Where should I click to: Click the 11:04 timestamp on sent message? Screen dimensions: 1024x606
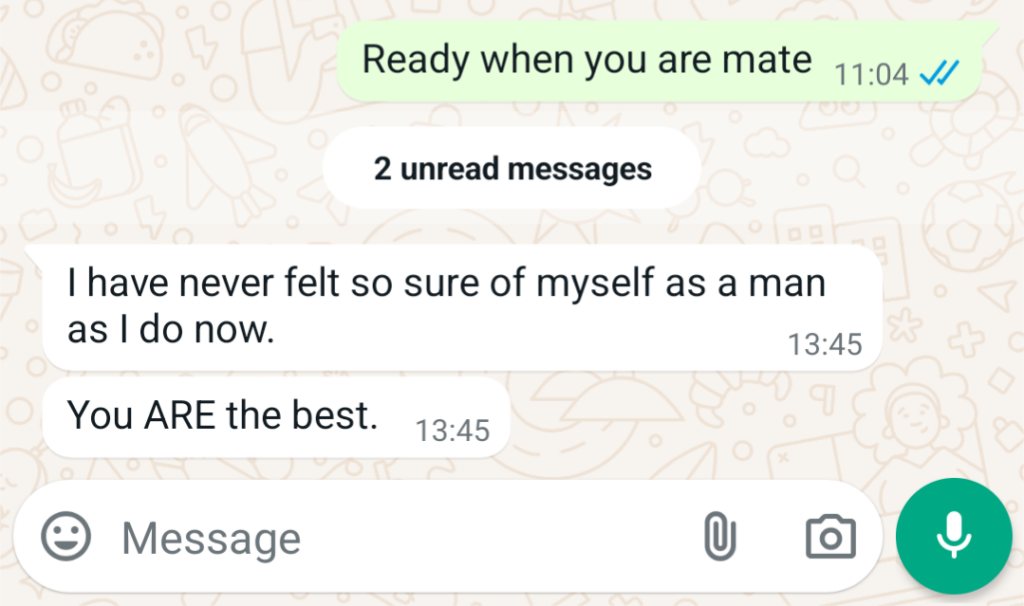(871, 74)
